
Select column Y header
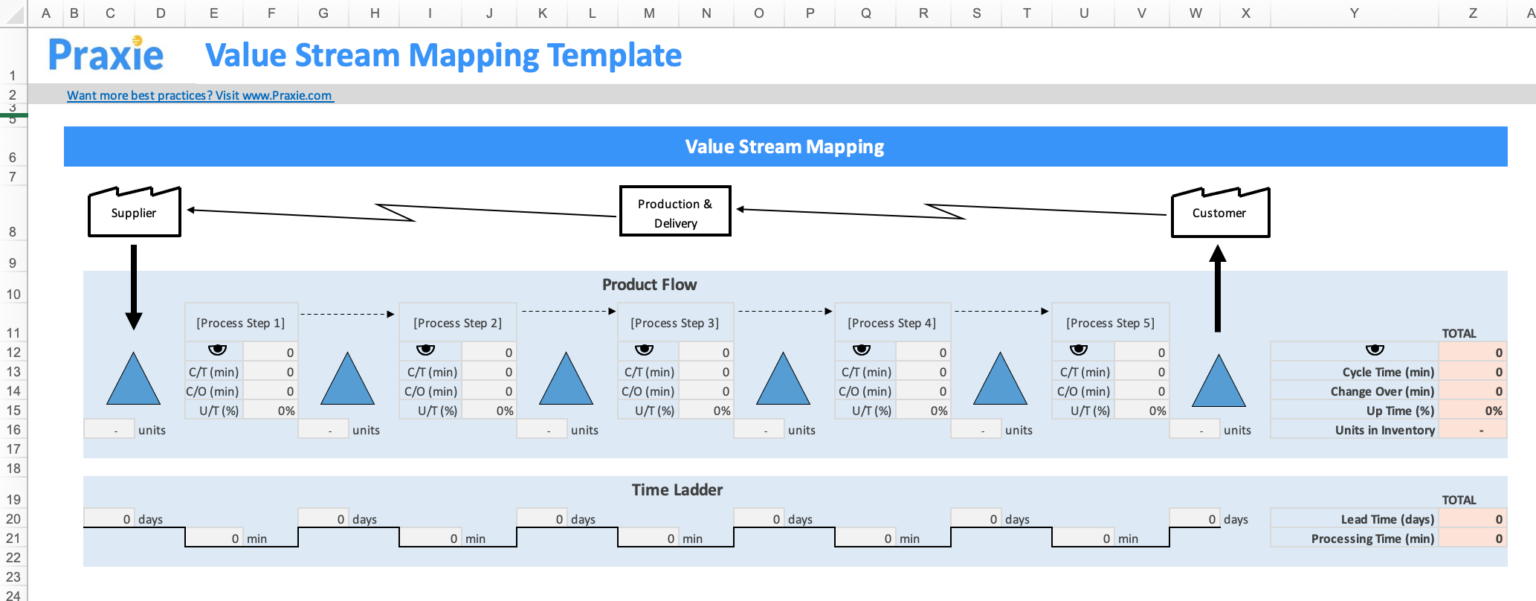click(1354, 13)
